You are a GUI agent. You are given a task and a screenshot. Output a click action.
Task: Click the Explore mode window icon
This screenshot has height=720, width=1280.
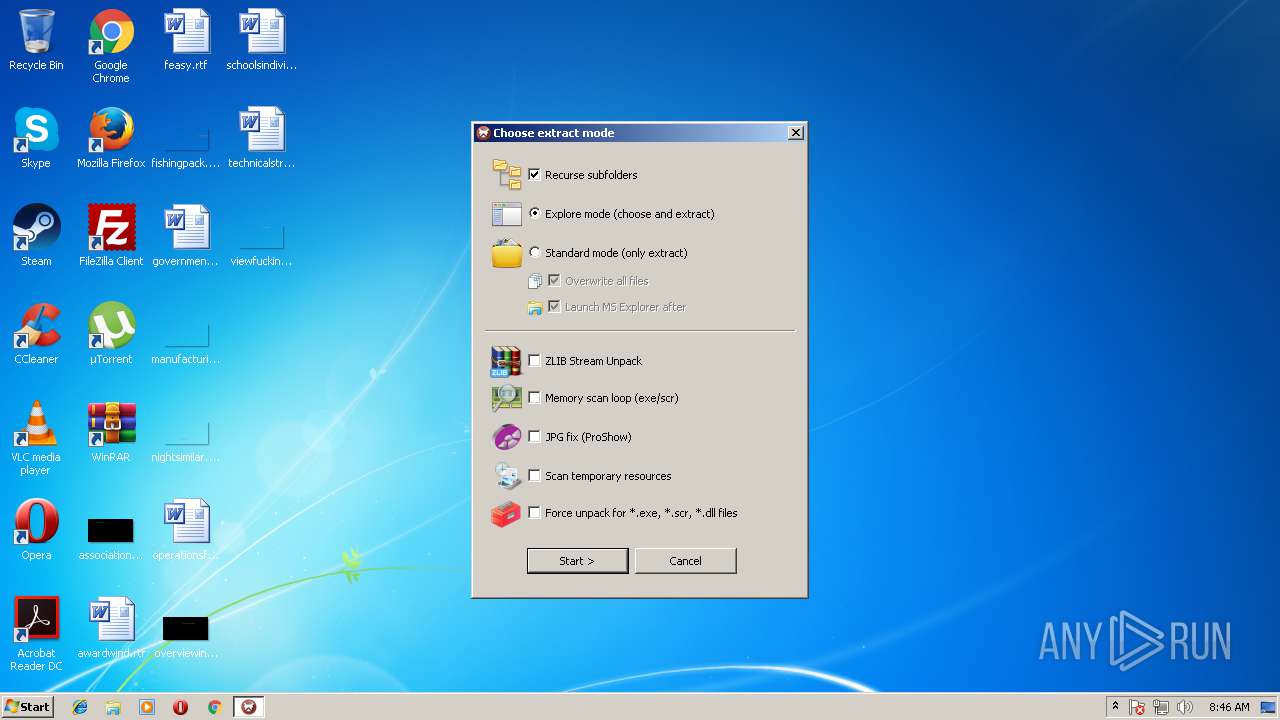506,214
